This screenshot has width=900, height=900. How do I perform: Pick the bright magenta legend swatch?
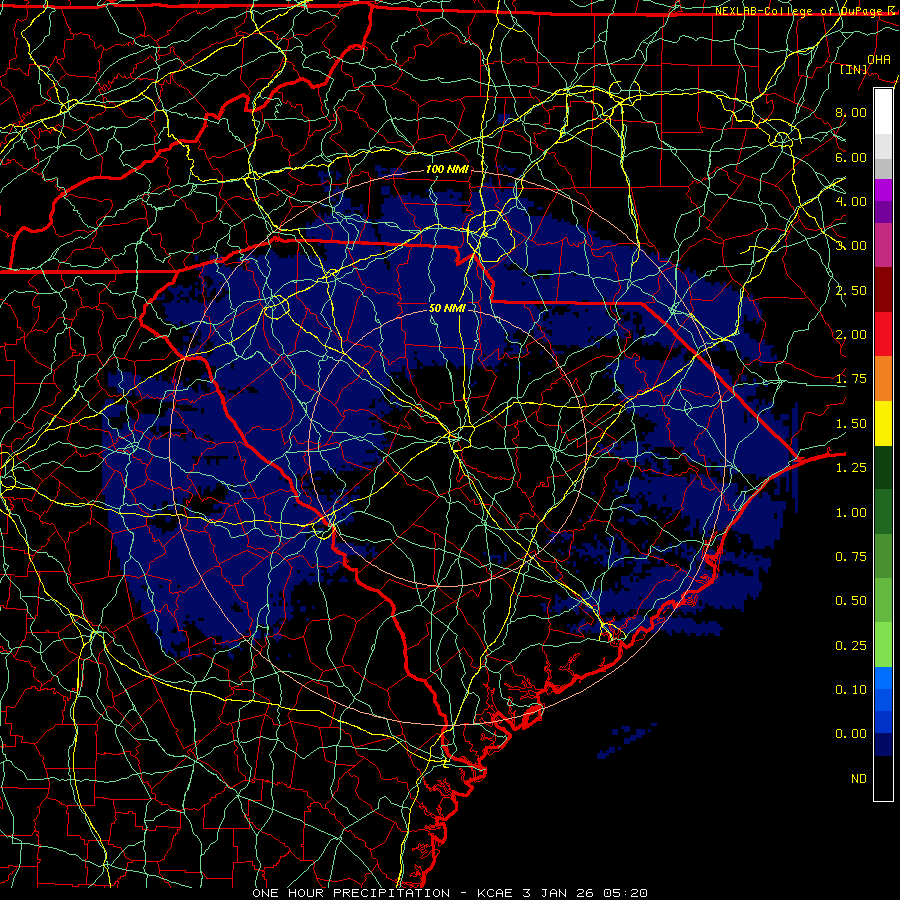[x=883, y=190]
